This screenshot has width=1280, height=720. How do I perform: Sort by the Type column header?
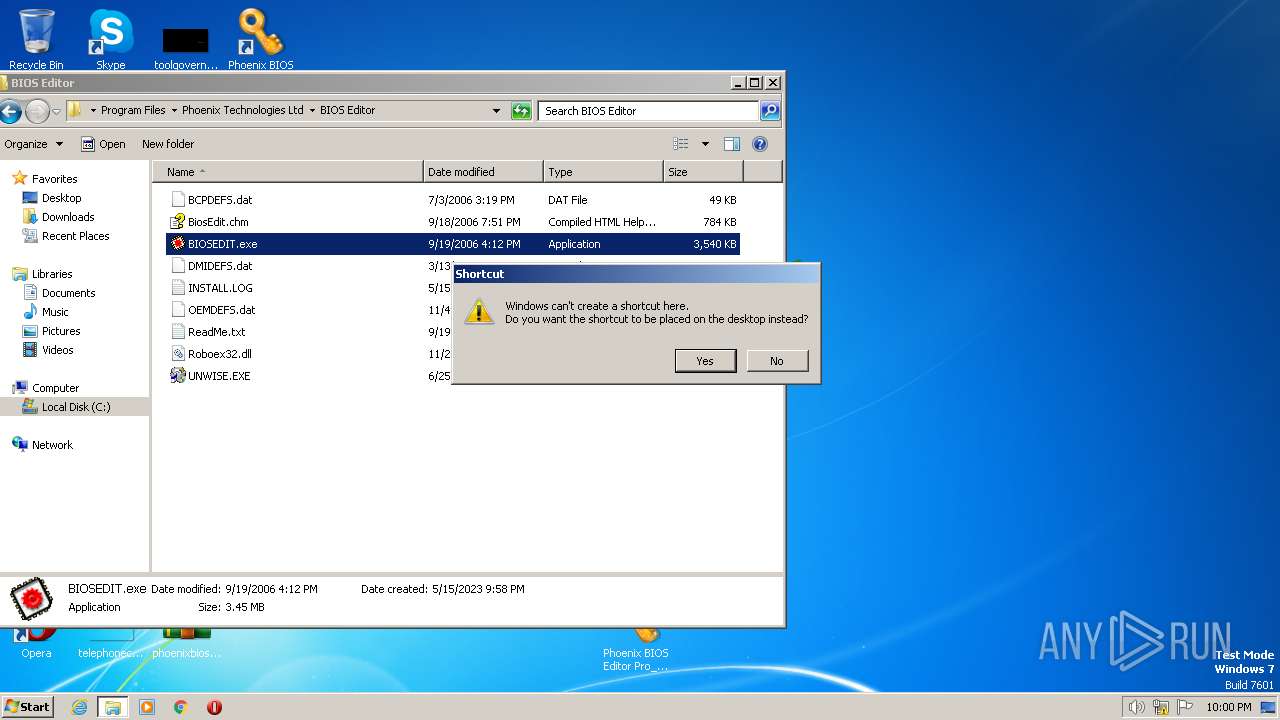tap(603, 172)
